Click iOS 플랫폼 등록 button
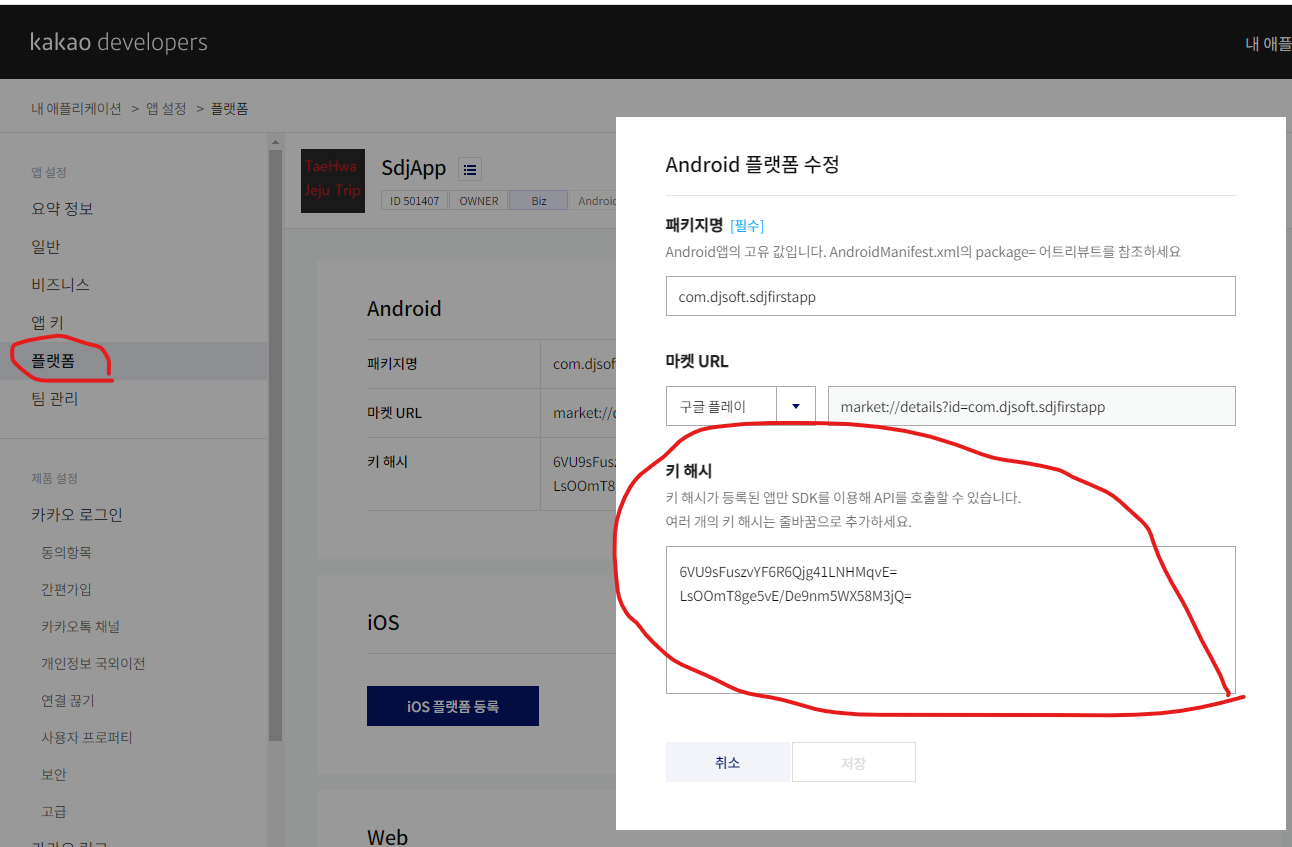This screenshot has height=847, width=1292. point(453,706)
